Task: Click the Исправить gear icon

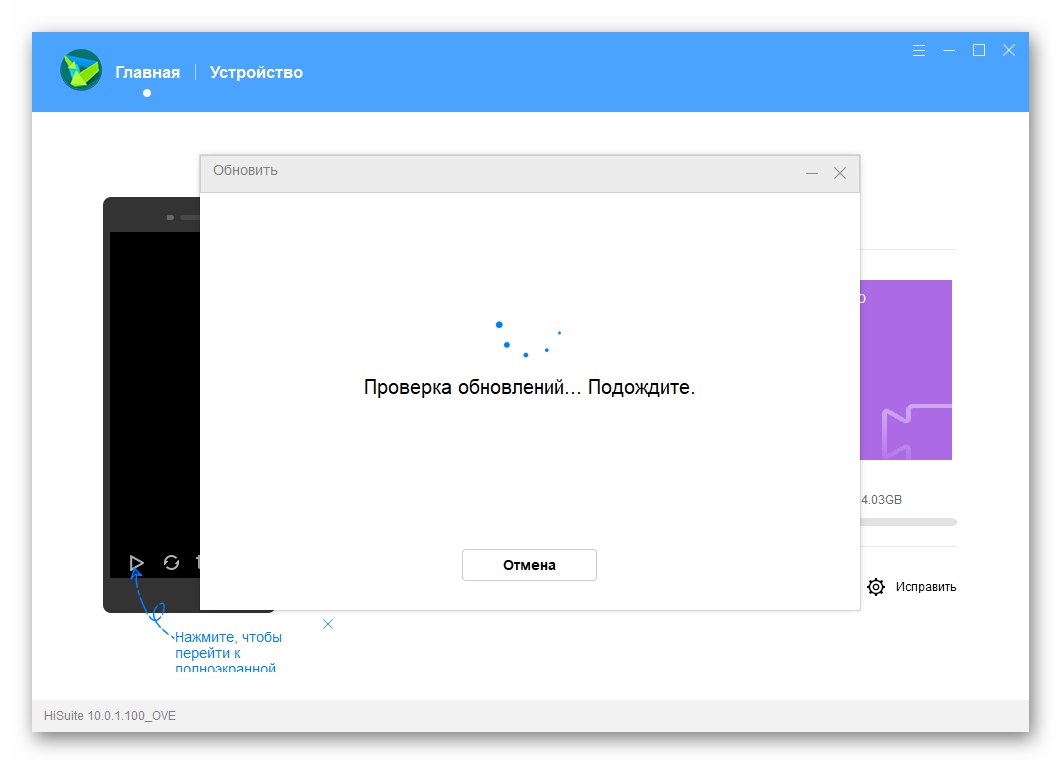Action: [x=876, y=587]
